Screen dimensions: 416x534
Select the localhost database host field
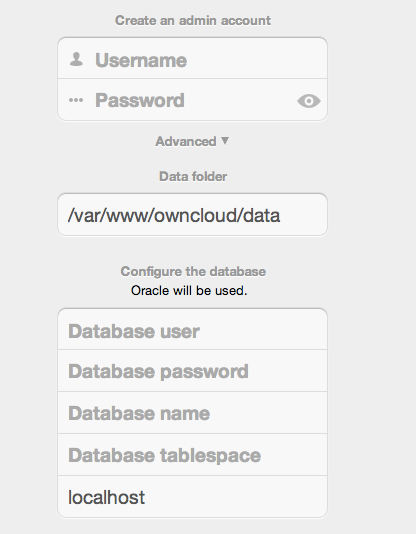192,497
